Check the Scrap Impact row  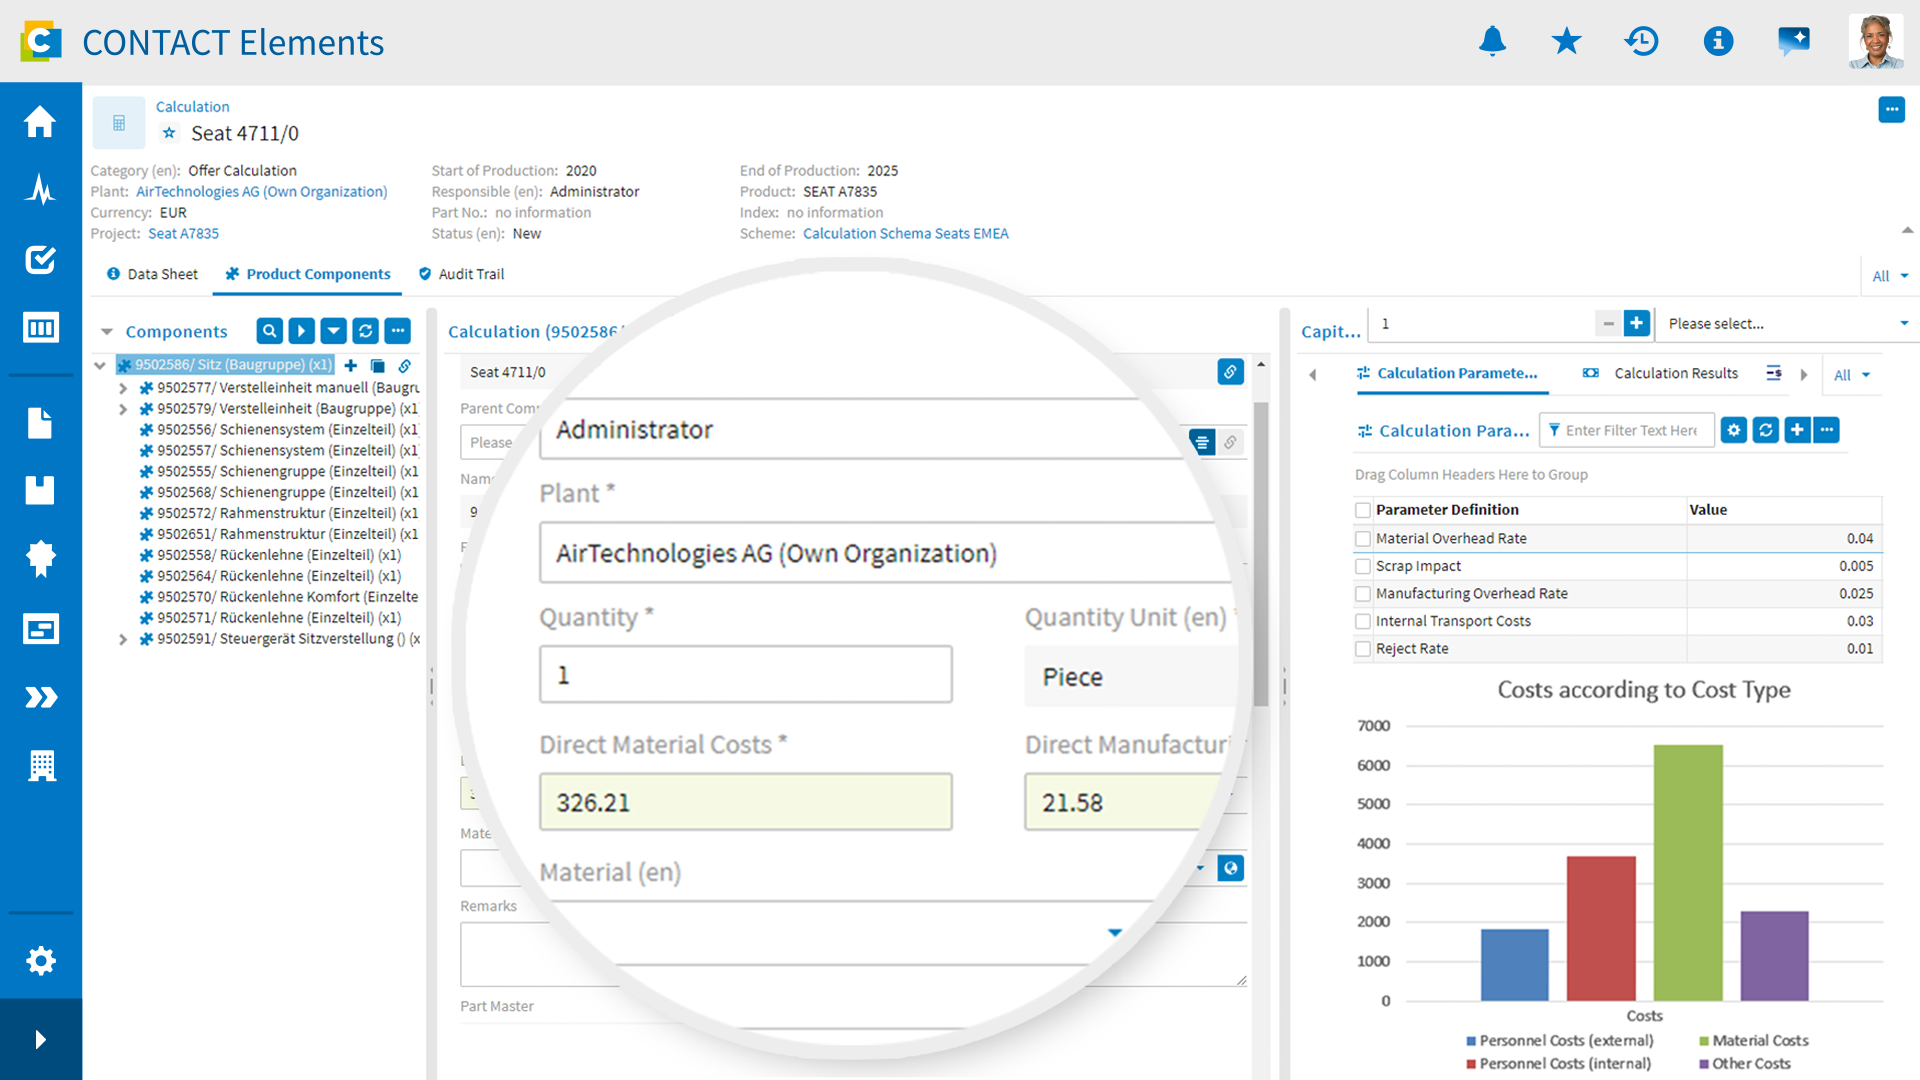tap(1363, 566)
